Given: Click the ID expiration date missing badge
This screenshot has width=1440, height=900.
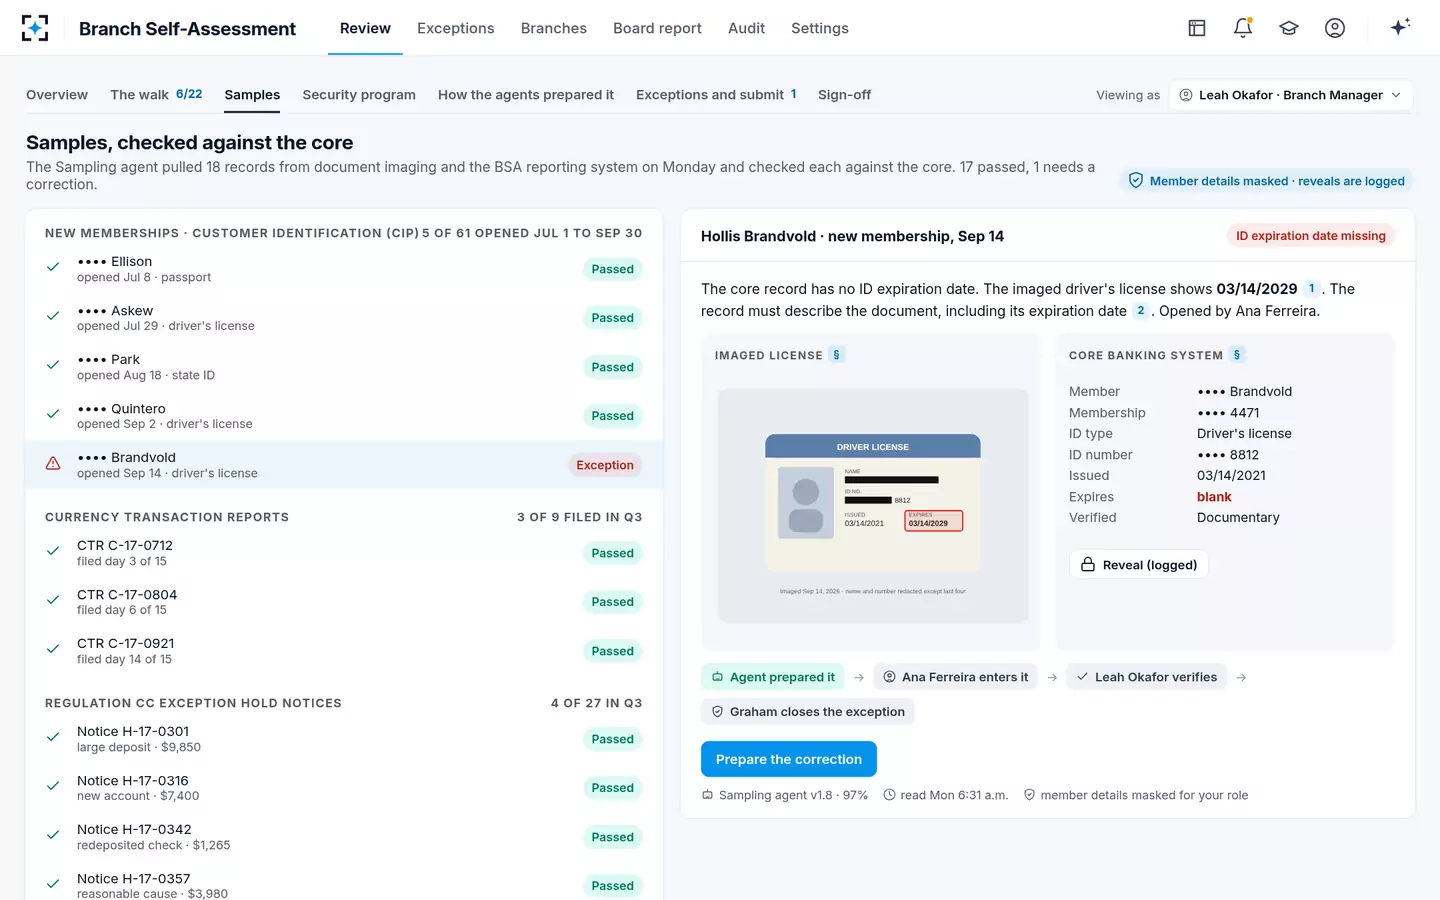Looking at the screenshot, I should coord(1311,236).
